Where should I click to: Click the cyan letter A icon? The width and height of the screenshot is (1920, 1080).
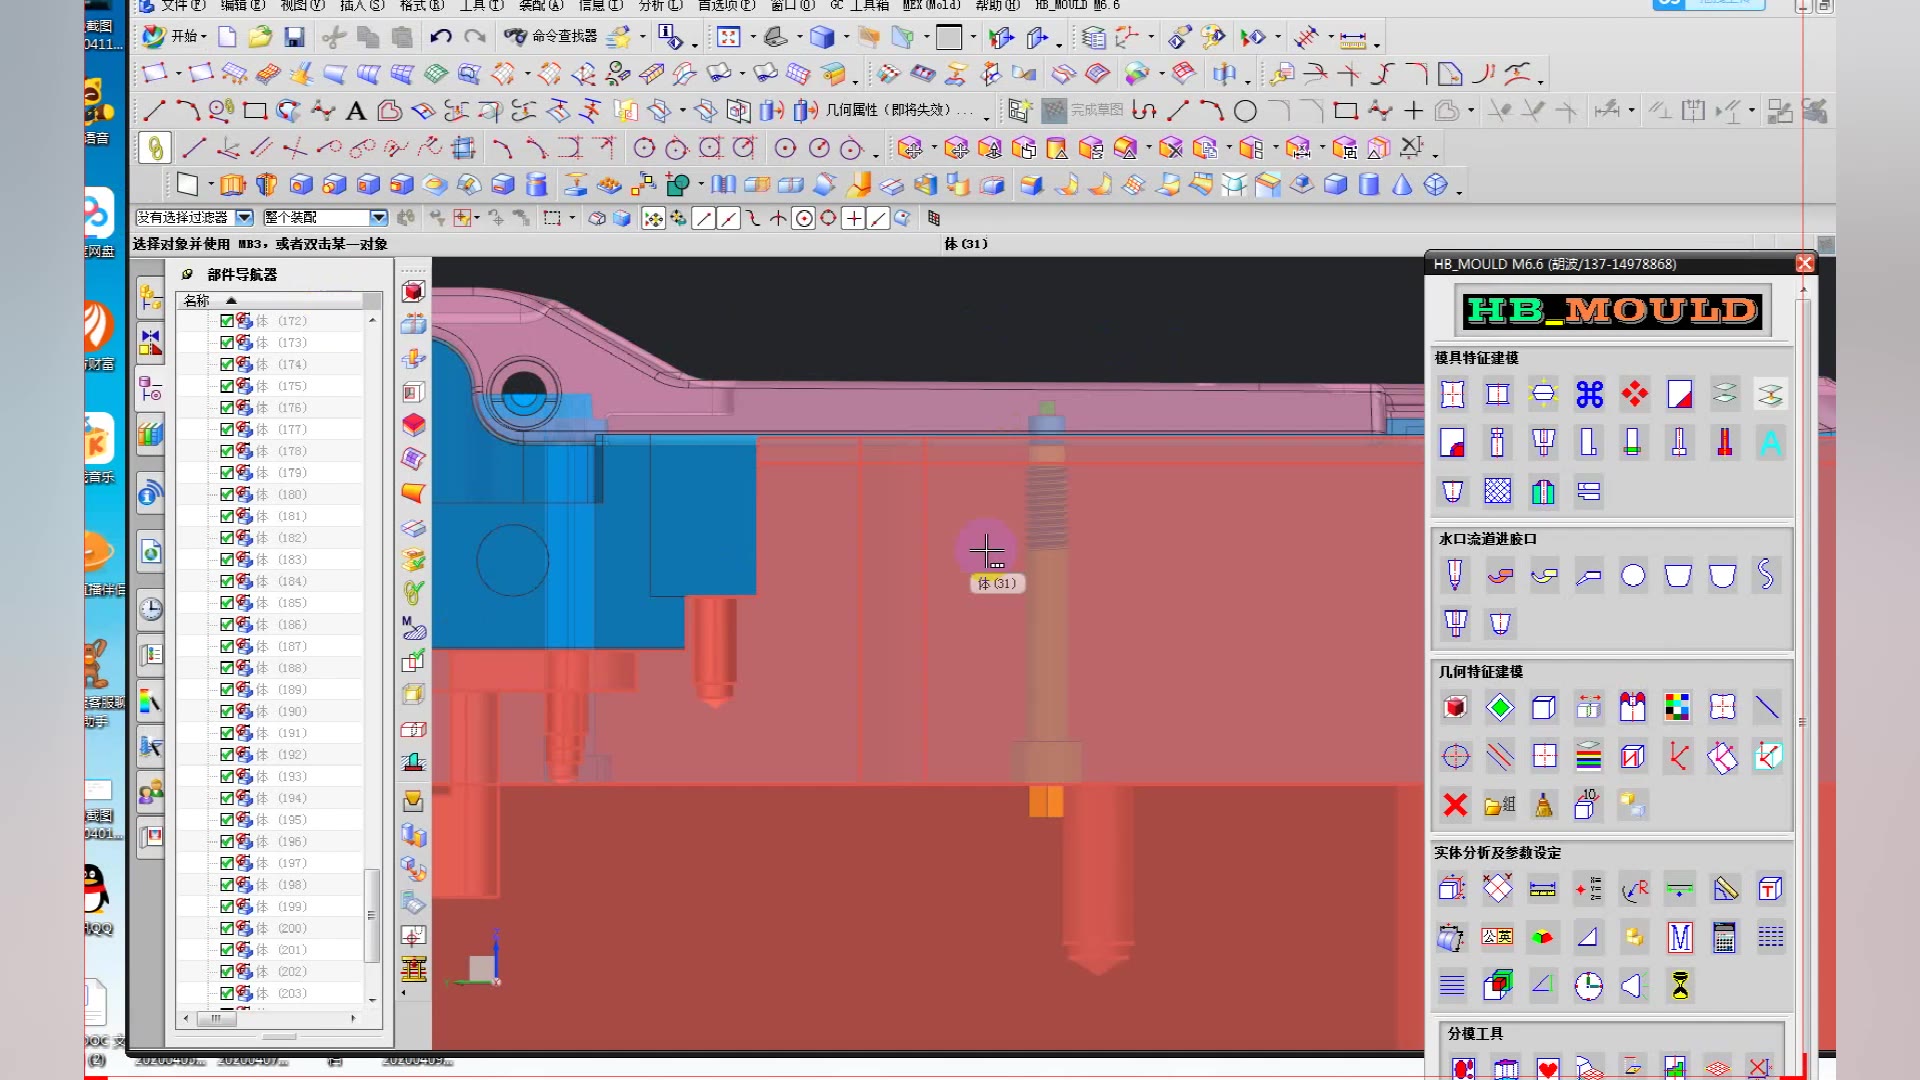point(1770,442)
